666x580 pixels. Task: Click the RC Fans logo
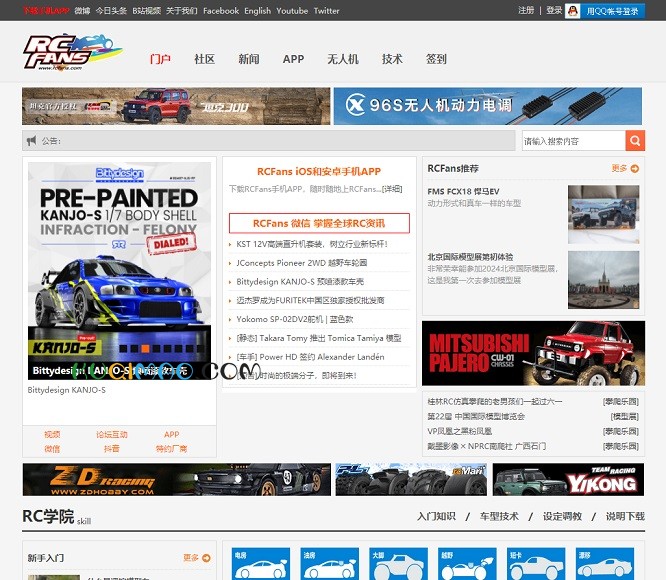coord(73,52)
